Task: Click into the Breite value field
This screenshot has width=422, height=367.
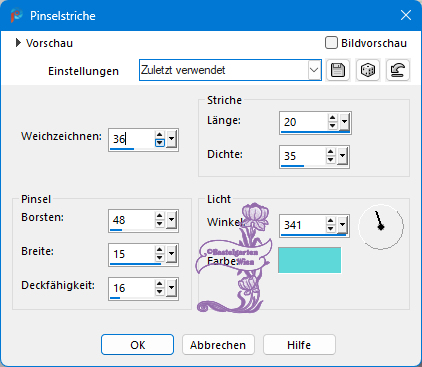Action: click(132, 254)
